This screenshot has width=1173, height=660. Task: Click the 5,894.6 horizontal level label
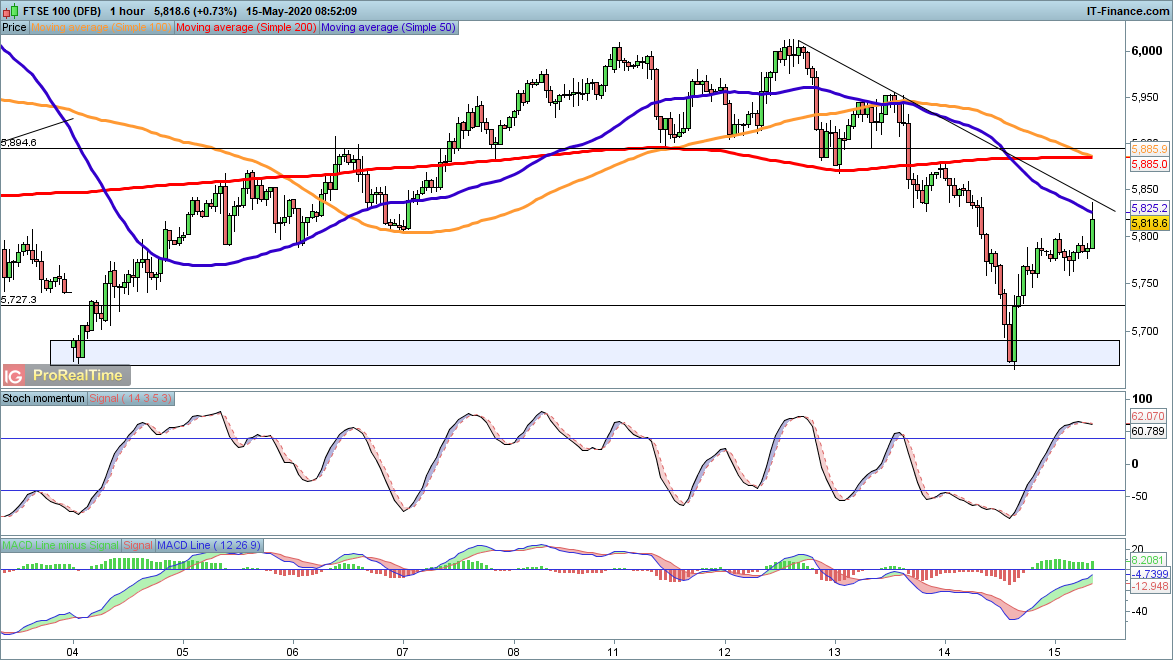click(x=19, y=142)
